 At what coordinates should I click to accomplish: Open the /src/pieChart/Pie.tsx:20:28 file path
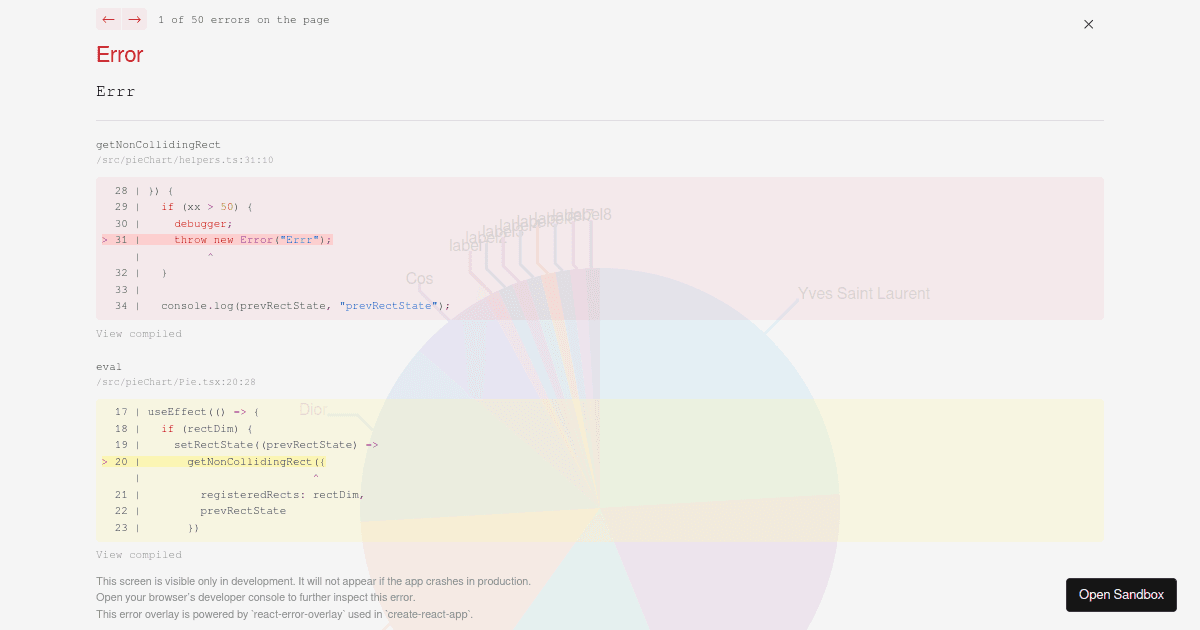click(175, 381)
